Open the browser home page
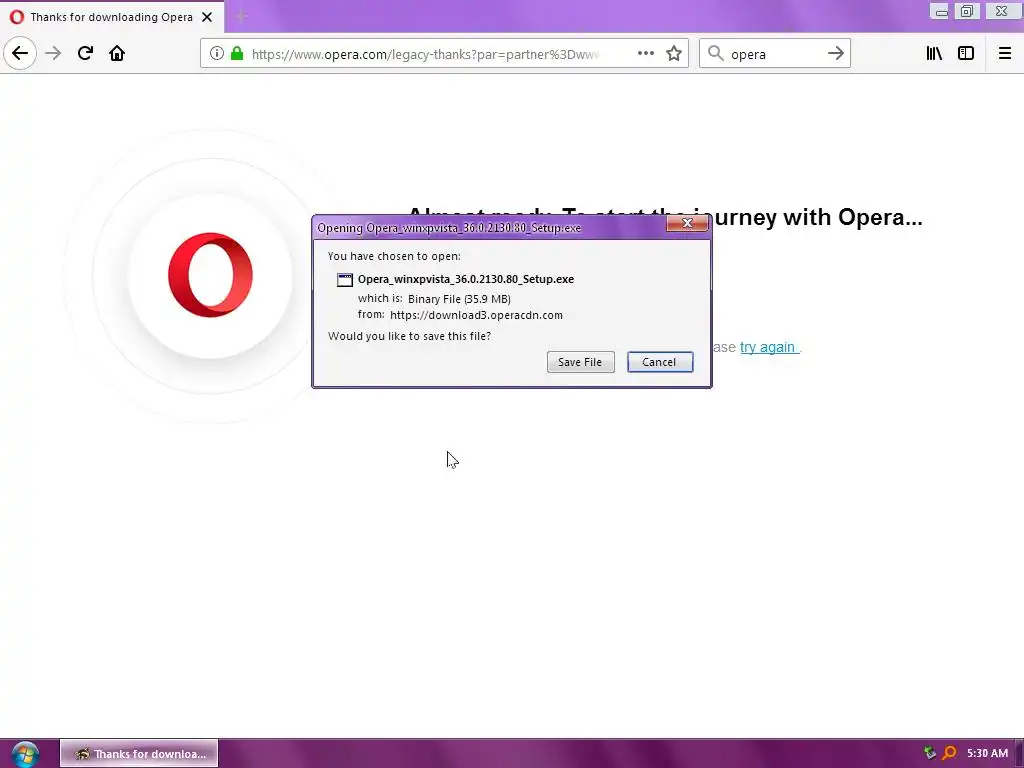 pos(117,53)
